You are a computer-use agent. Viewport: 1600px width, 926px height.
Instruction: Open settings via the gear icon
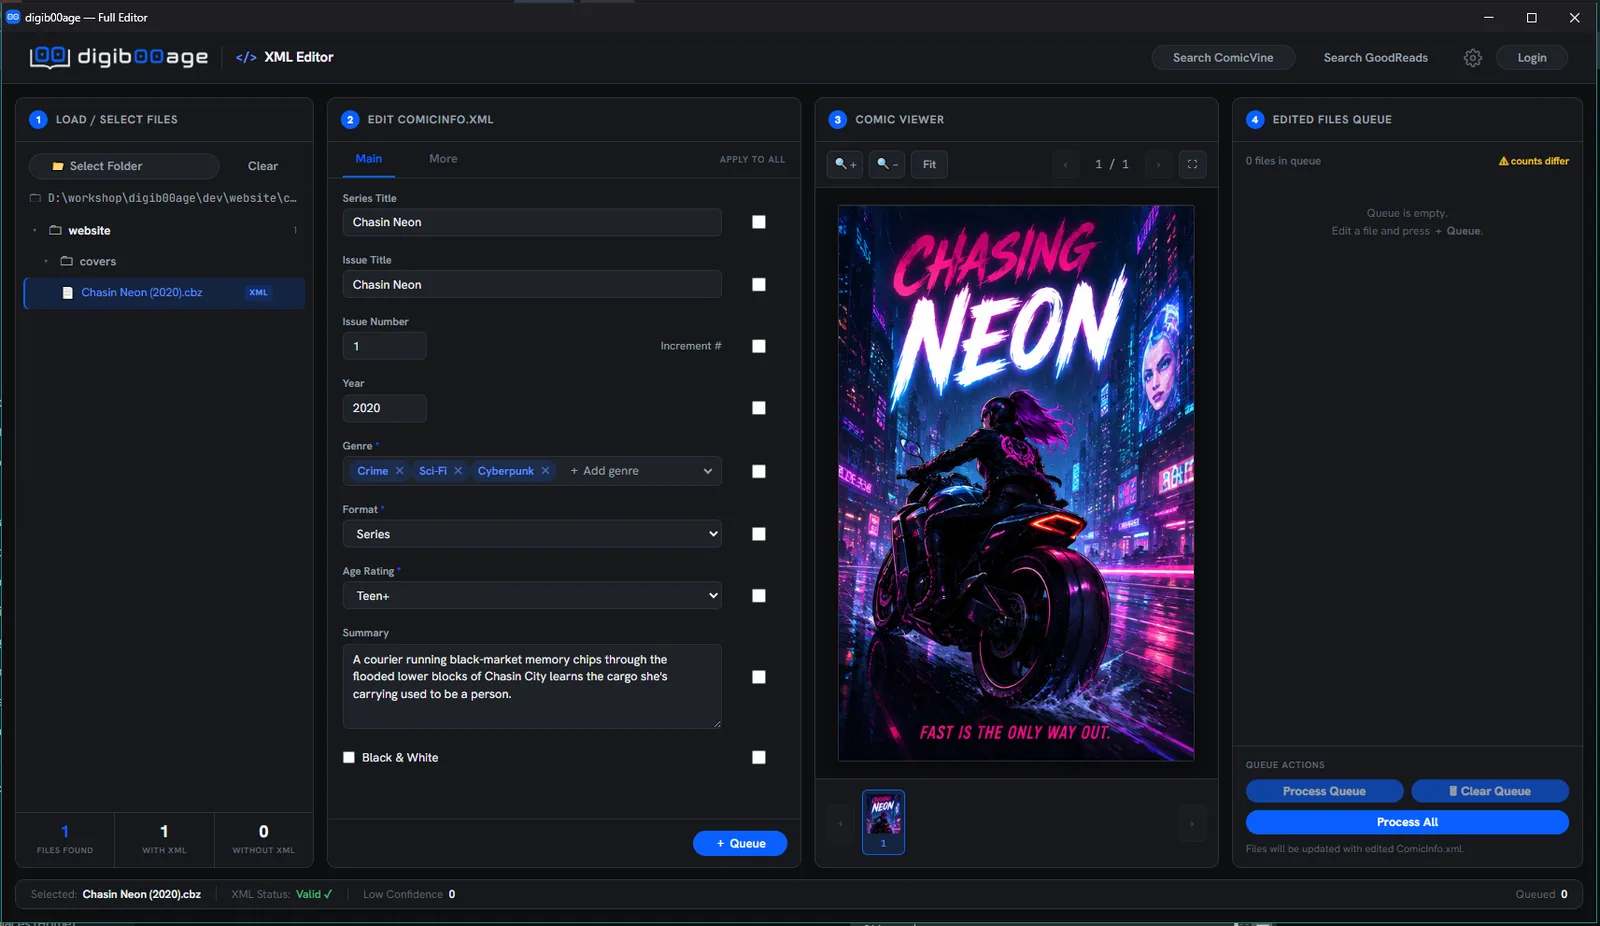click(1472, 58)
